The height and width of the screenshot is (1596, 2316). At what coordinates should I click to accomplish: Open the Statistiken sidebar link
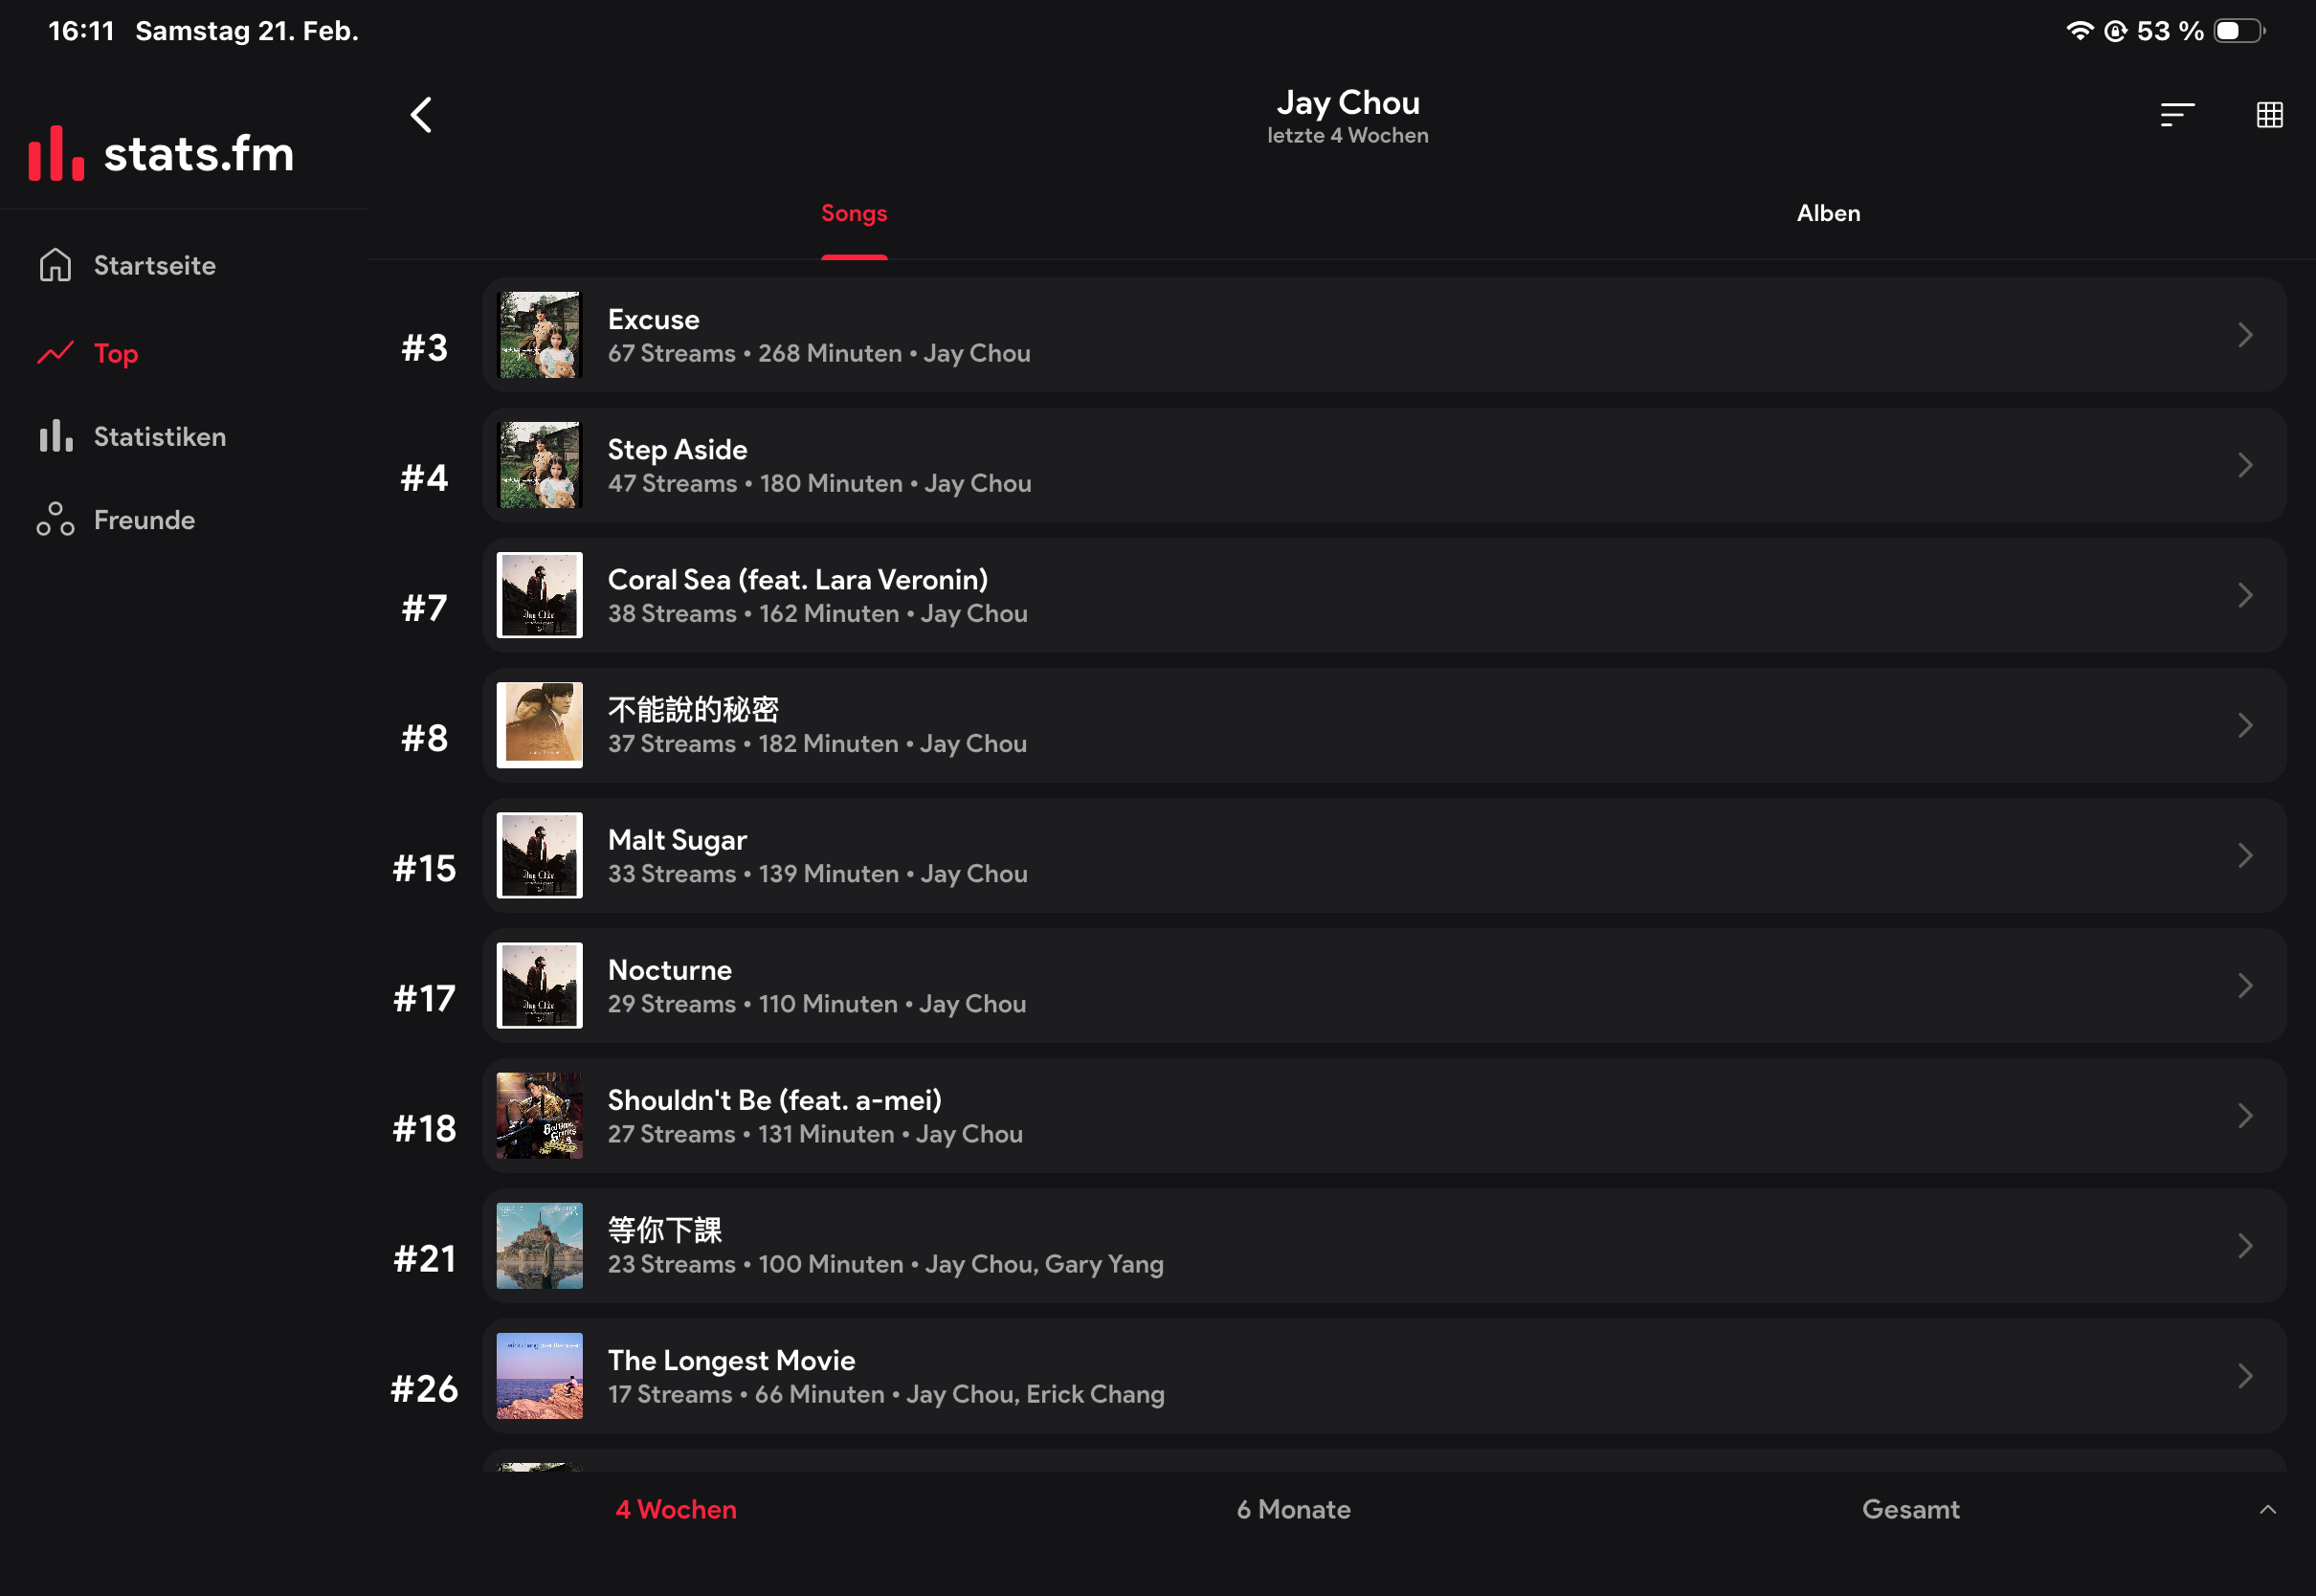coord(160,436)
